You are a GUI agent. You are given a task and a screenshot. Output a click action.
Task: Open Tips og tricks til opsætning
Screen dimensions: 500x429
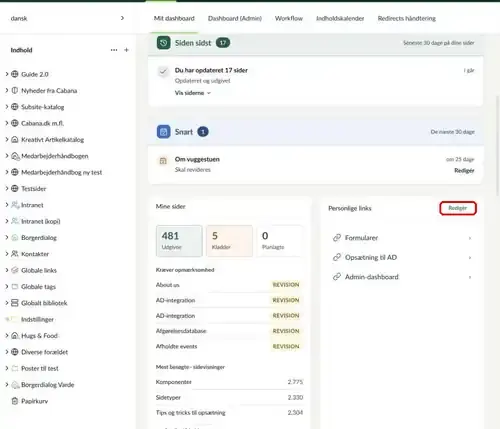click(x=229, y=413)
